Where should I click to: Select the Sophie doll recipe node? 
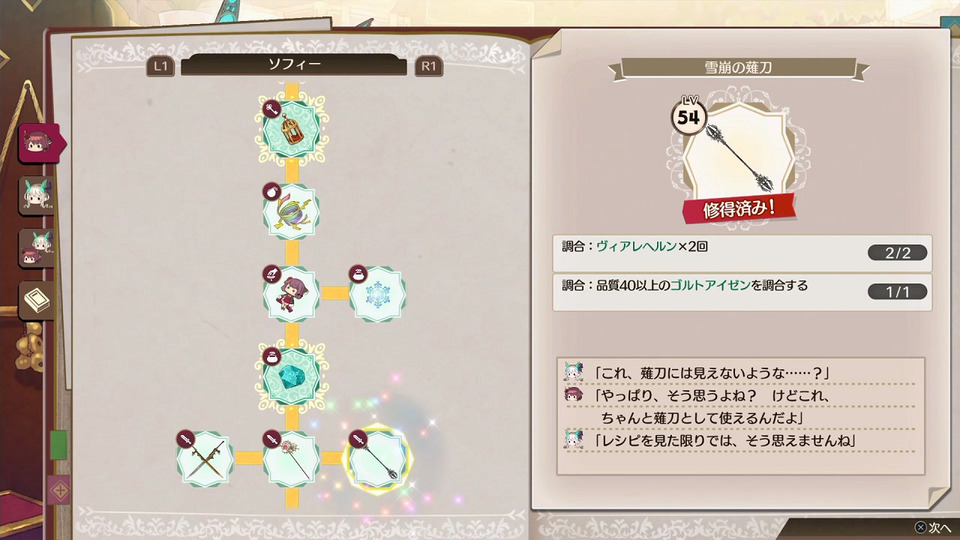click(291, 294)
